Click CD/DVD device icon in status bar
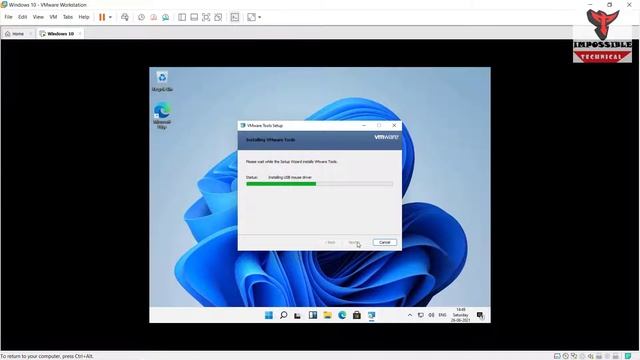This screenshot has height=360, width=640. (x=565, y=356)
